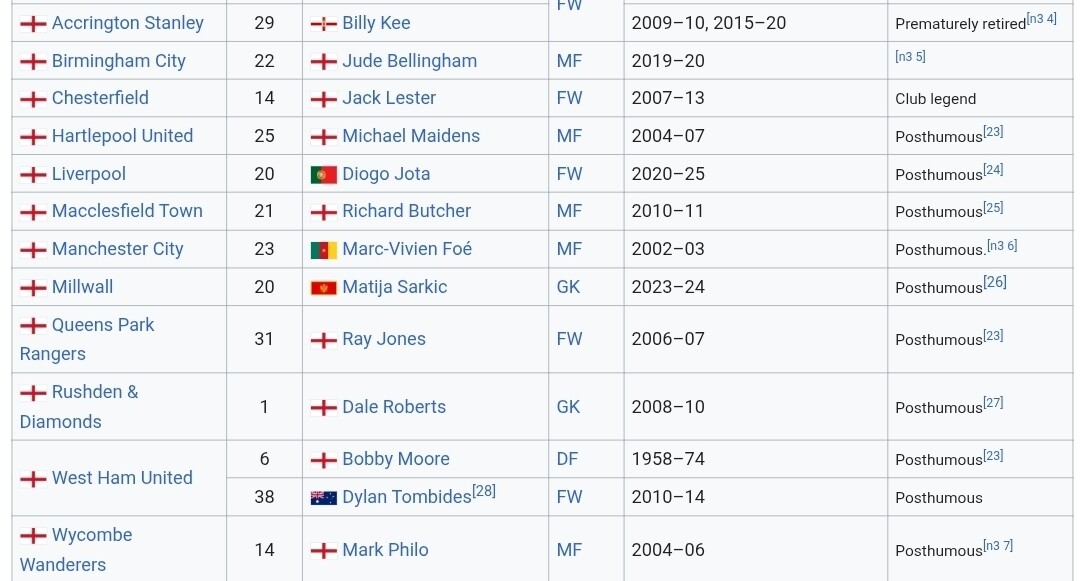Click England flag beside Bobby Moore
Screen dimensions: 1080x581
[323, 460]
